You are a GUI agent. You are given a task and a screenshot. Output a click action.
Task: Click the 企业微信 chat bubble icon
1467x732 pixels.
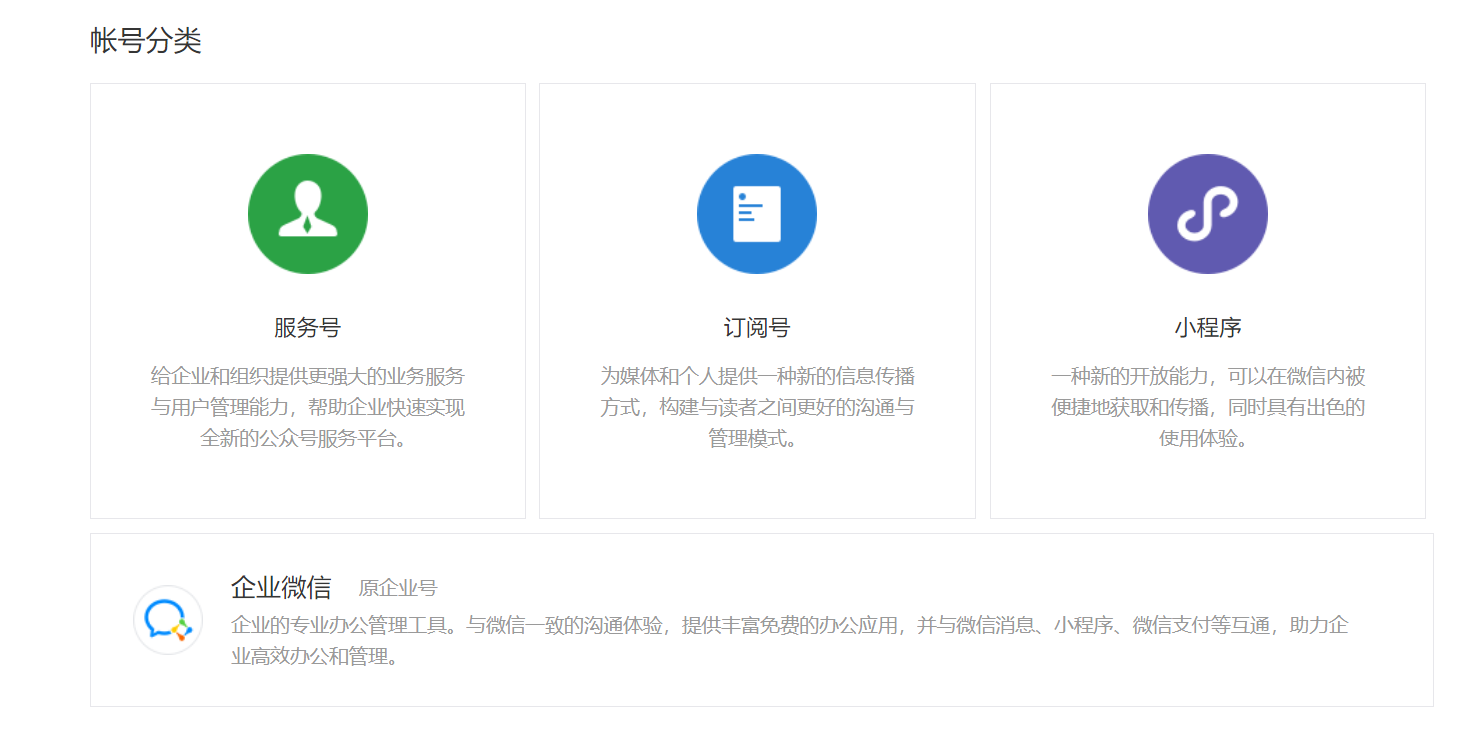(168, 620)
